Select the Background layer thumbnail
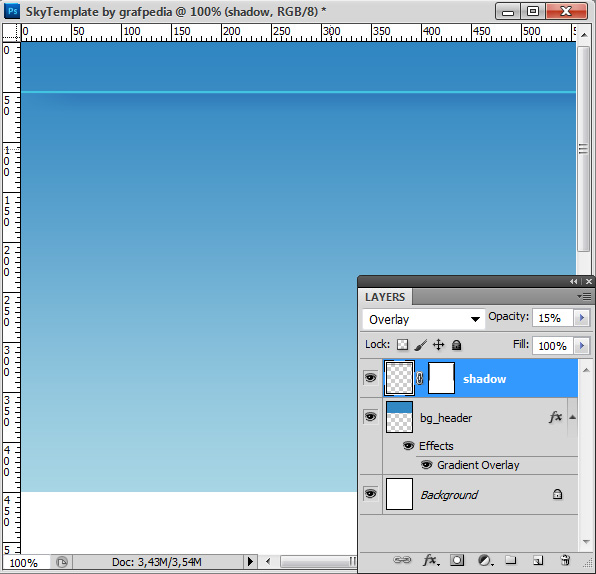Screen dimensions: 596x574 [399, 494]
